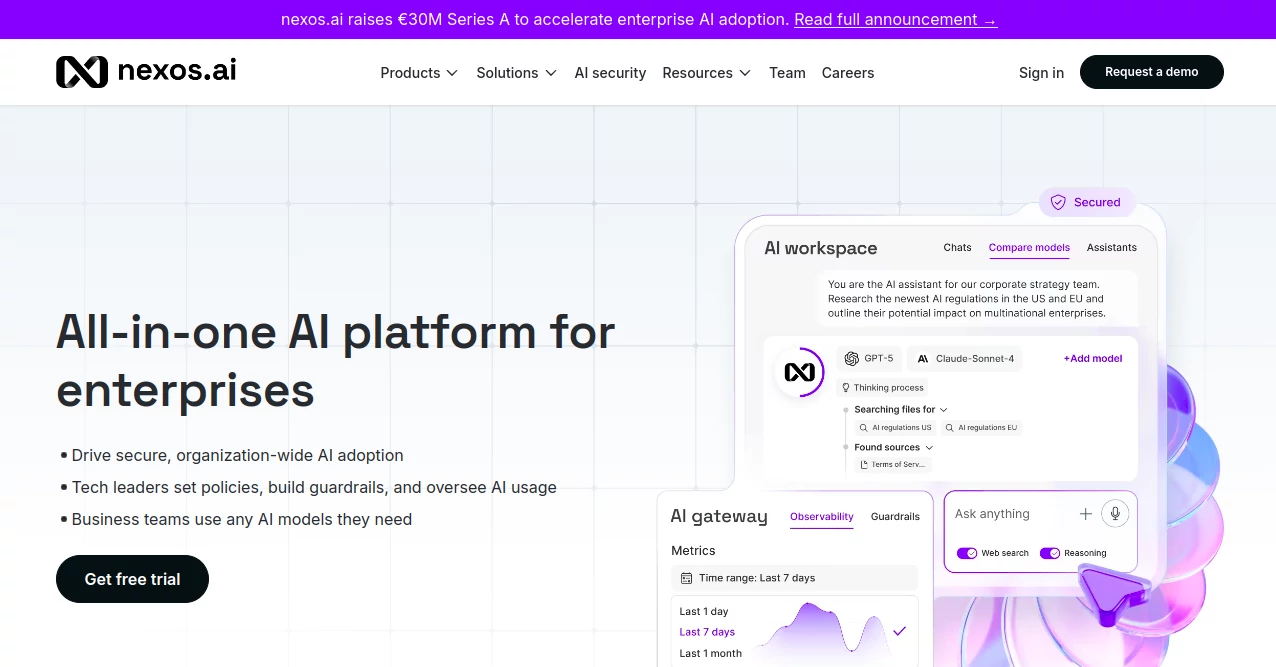This screenshot has height=667, width=1276.
Task: Switch to the Compare models tab
Action: [1029, 247]
